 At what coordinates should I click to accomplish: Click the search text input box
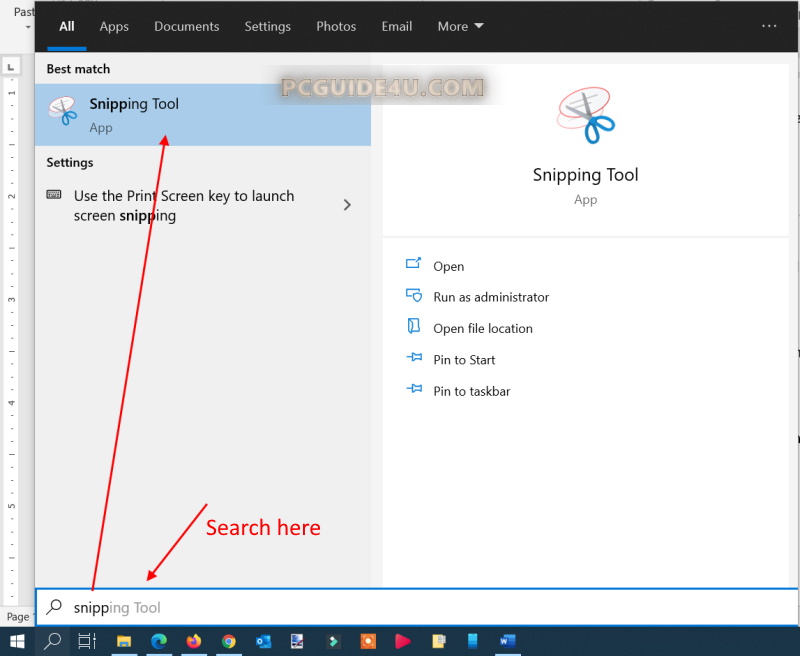[x=400, y=608]
